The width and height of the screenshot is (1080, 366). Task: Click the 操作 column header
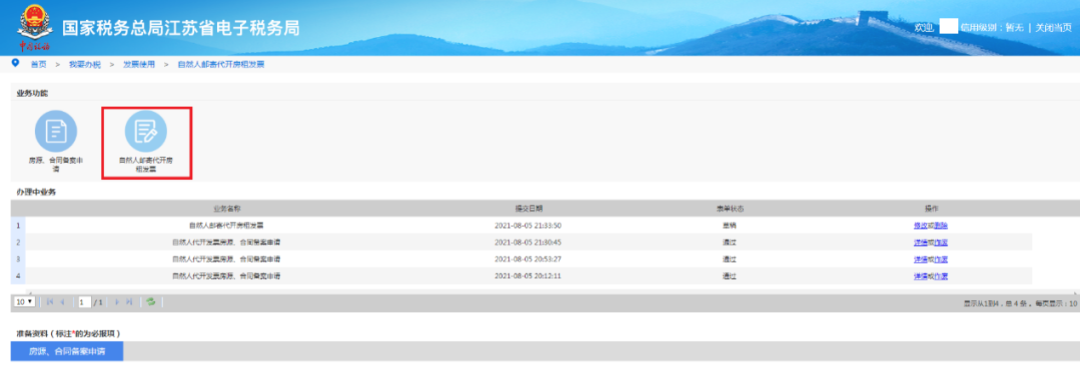[x=931, y=208]
